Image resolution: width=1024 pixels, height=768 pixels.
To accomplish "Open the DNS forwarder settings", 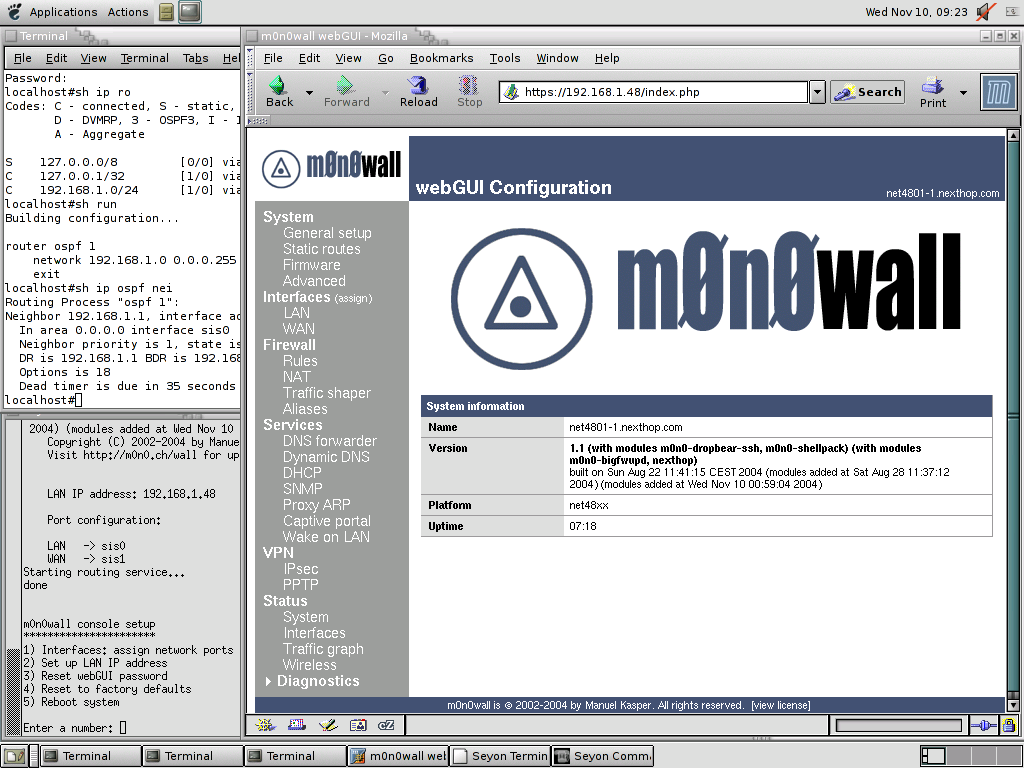I will (x=330, y=441).
